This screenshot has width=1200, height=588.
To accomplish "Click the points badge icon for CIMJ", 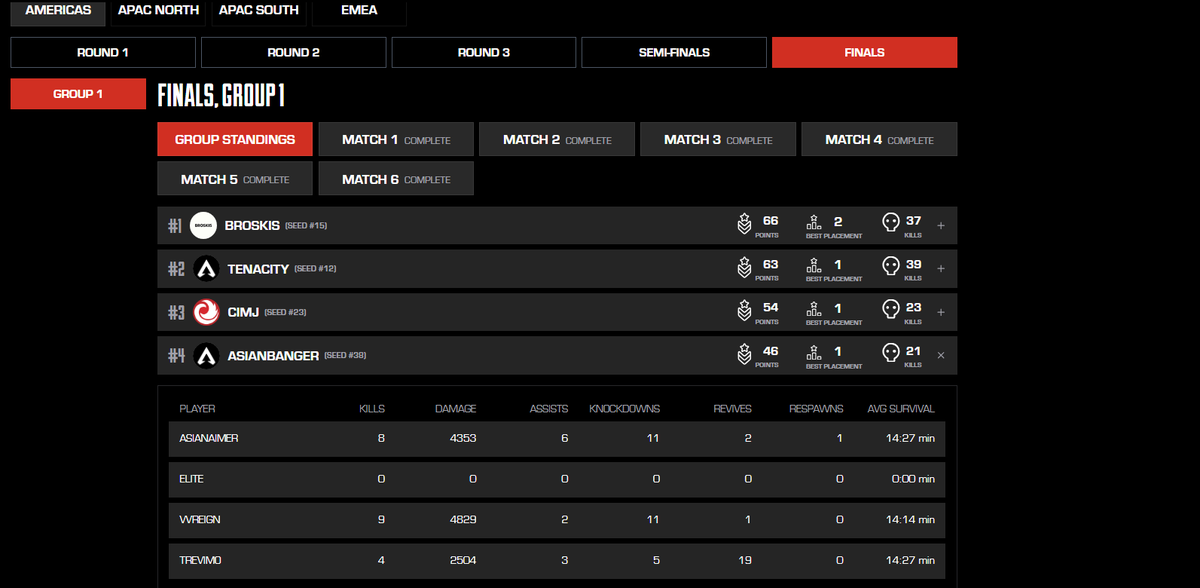I will 744,312.
